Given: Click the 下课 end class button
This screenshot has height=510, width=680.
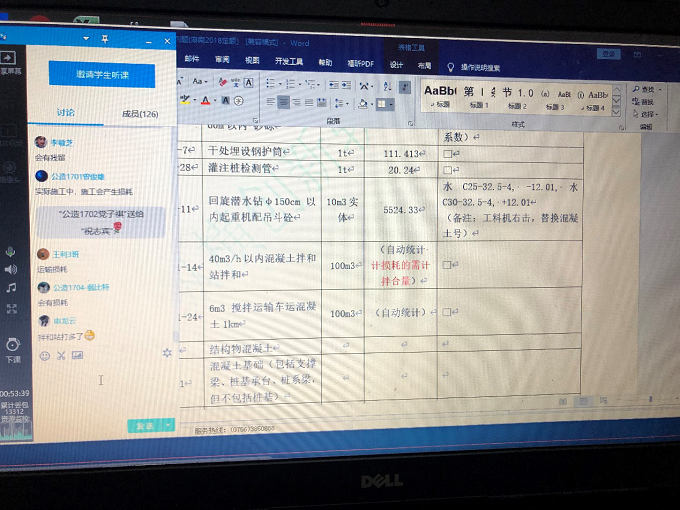Looking at the screenshot, I should 11,349.
